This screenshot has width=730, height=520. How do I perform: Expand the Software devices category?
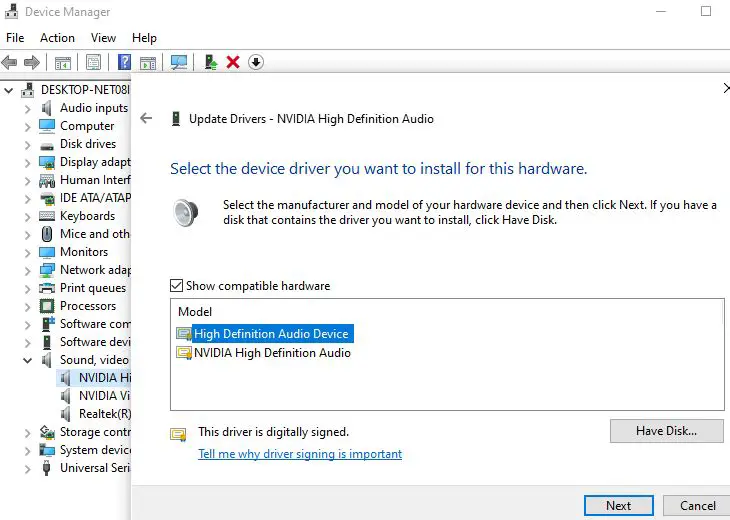pyautogui.click(x=27, y=343)
